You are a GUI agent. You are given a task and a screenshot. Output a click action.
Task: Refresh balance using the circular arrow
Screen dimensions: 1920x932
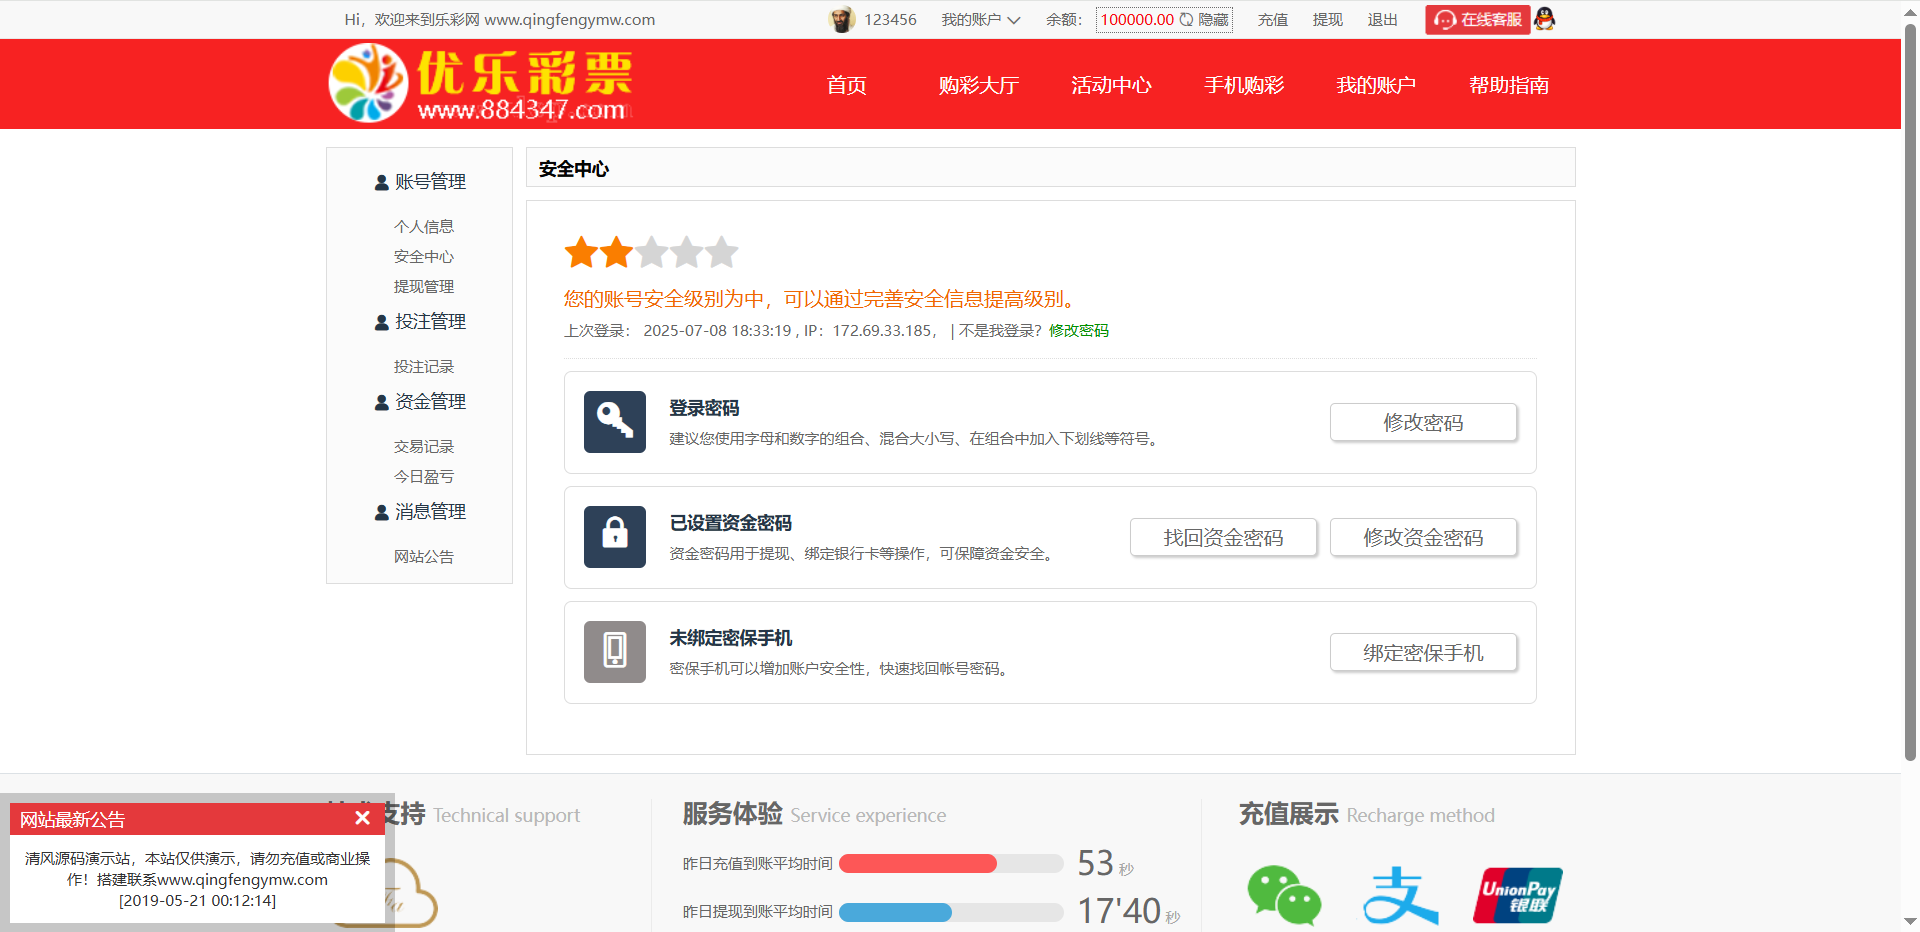[1186, 20]
